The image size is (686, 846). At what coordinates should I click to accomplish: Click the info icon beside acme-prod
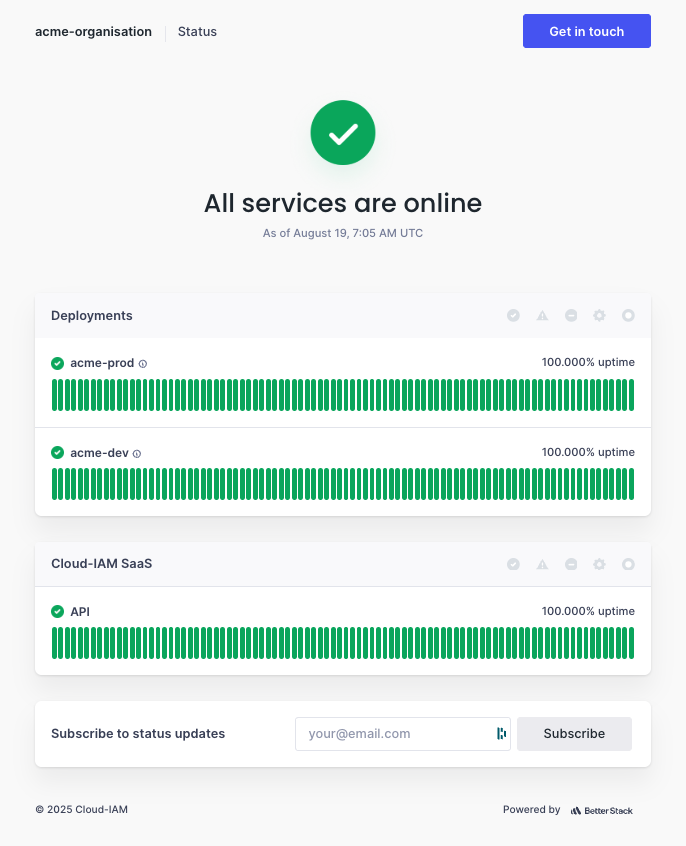(143, 364)
